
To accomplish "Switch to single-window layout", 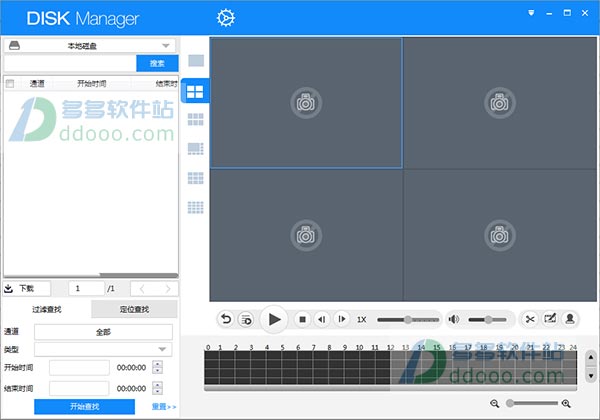I will pos(196,60).
